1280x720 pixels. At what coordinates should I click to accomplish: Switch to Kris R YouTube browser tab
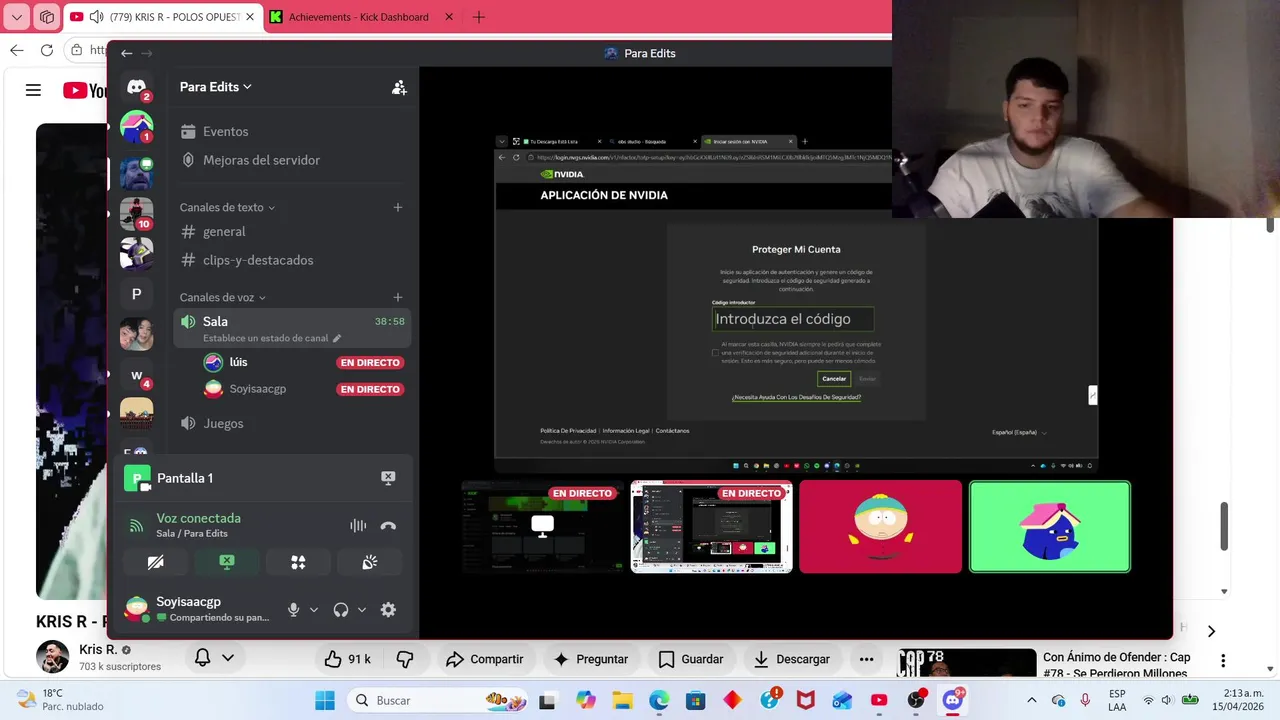coord(163,17)
